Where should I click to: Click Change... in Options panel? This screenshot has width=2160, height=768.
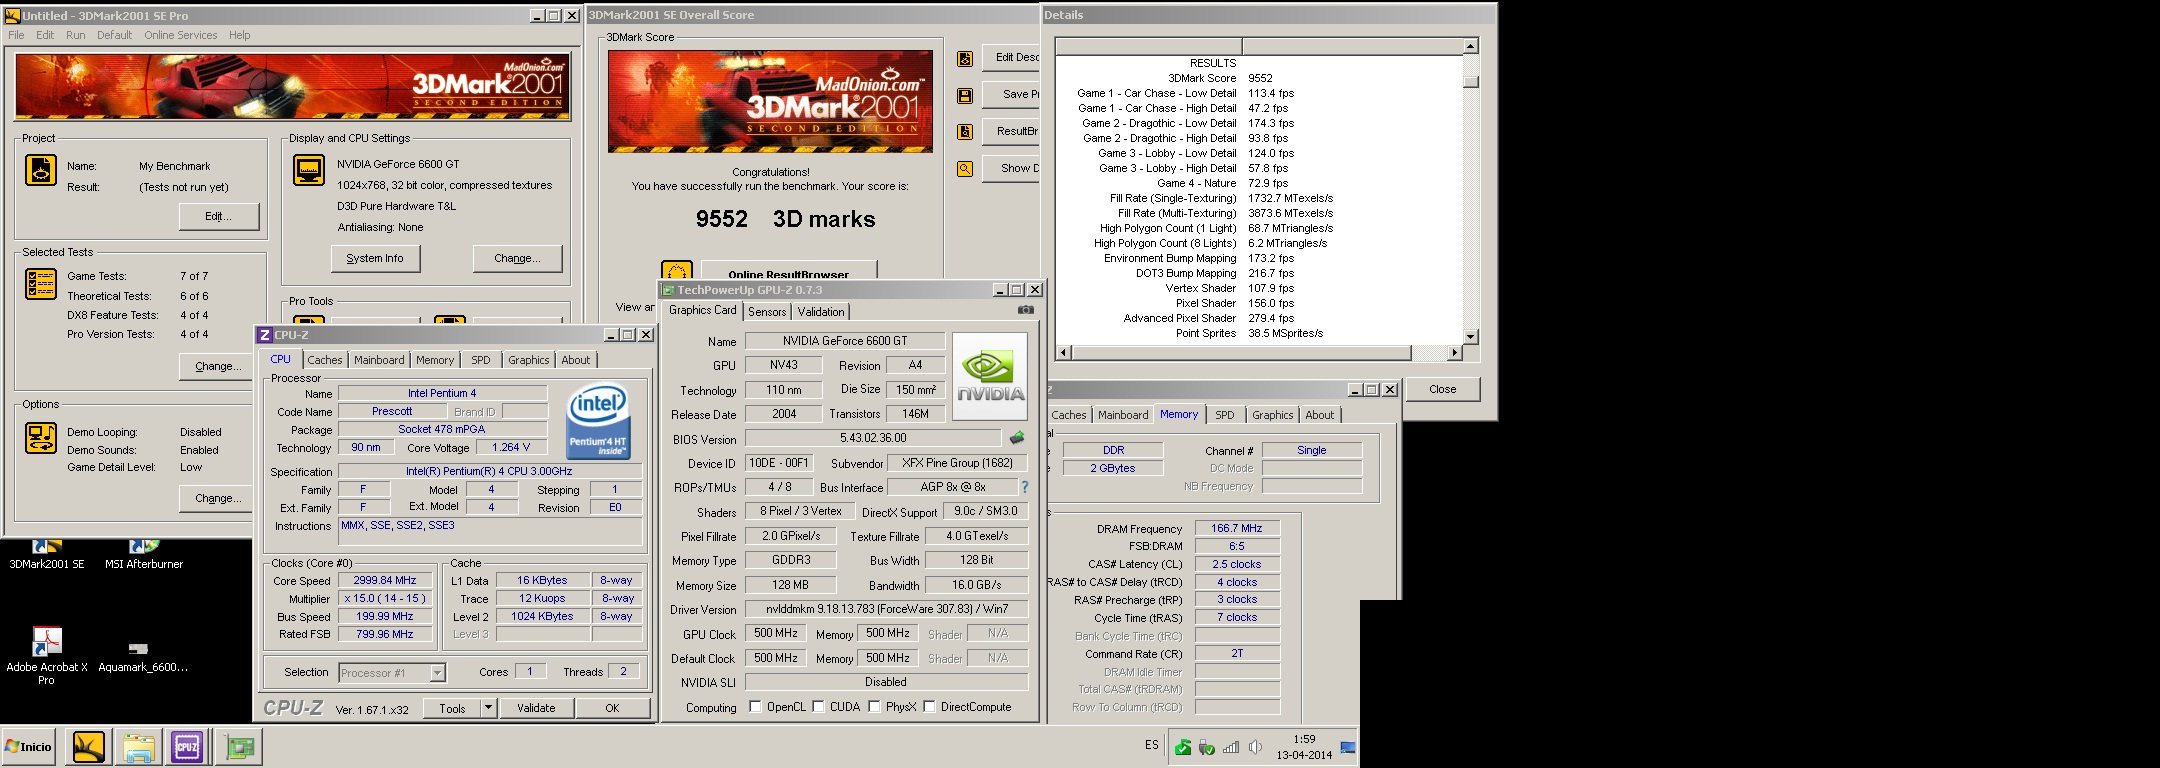point(218,498)
